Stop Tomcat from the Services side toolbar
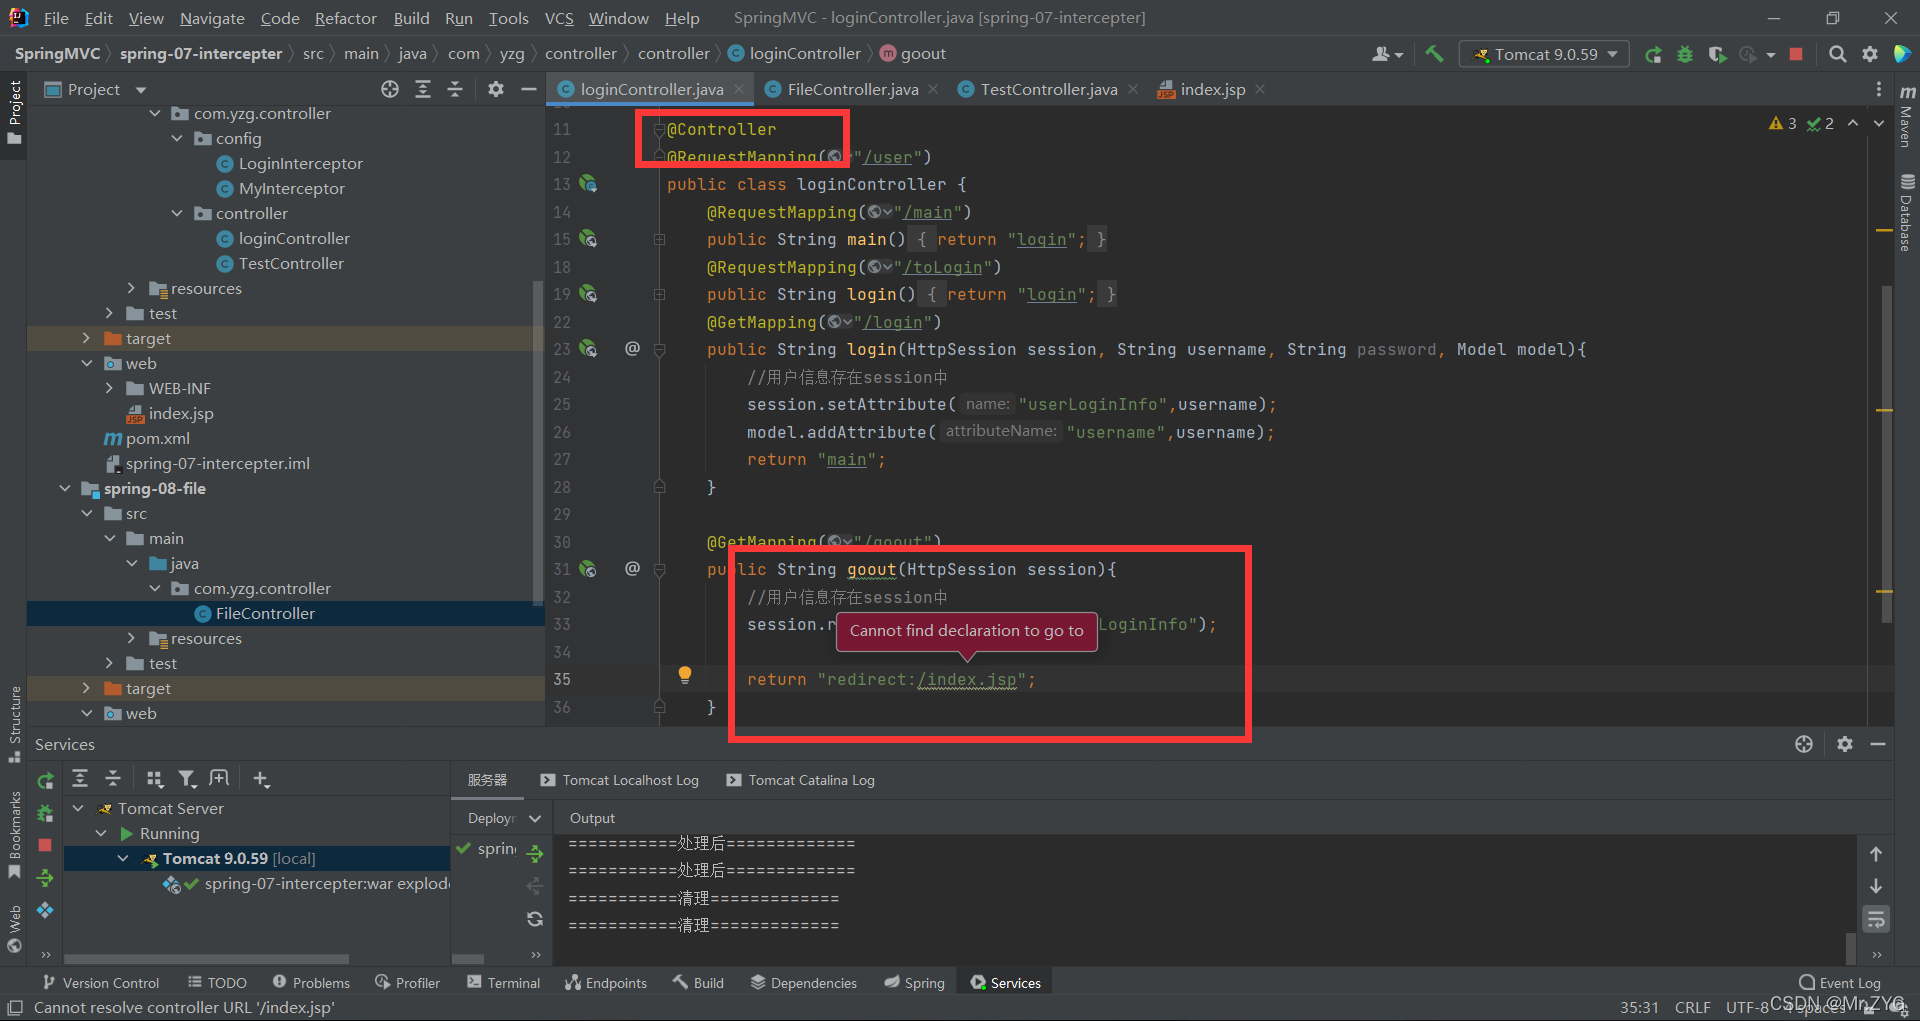Screen dimensions: 1920x1021 tap(45, 845)
